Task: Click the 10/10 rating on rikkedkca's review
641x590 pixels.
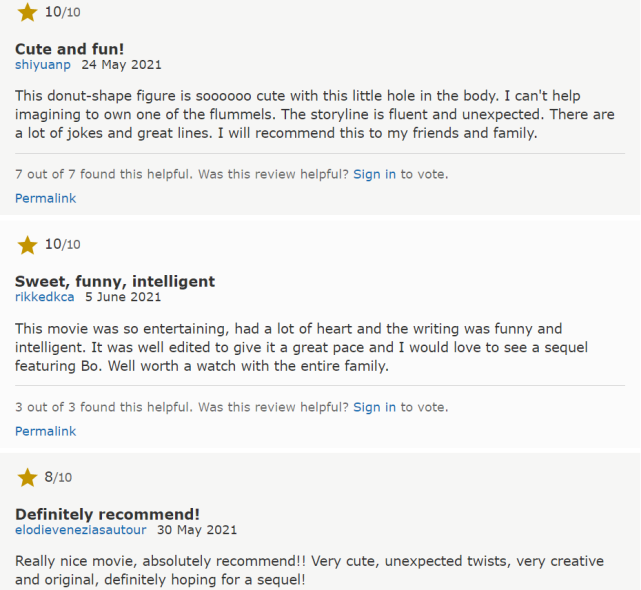Action: coord(63,245)
